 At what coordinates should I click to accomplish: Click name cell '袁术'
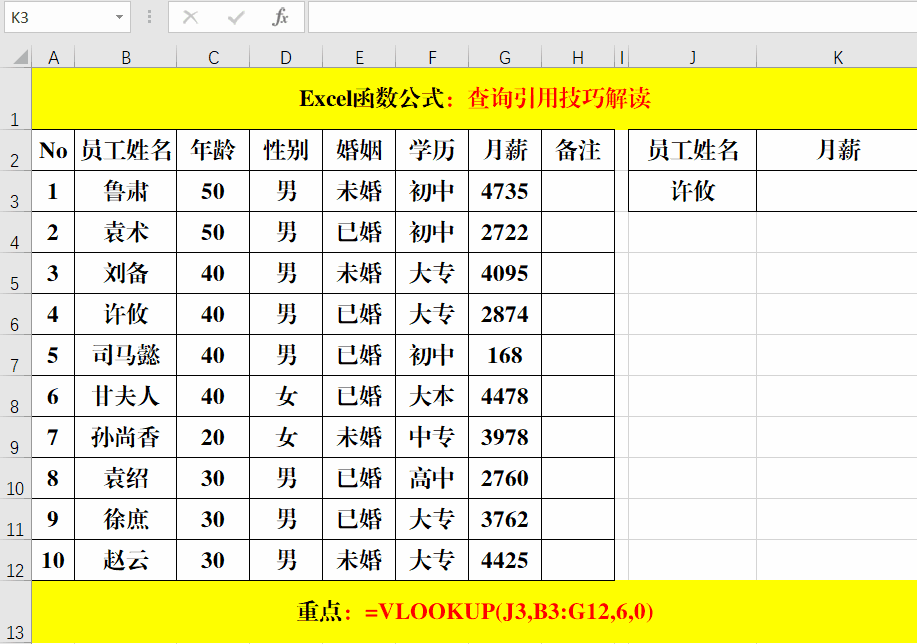[126, 232]
